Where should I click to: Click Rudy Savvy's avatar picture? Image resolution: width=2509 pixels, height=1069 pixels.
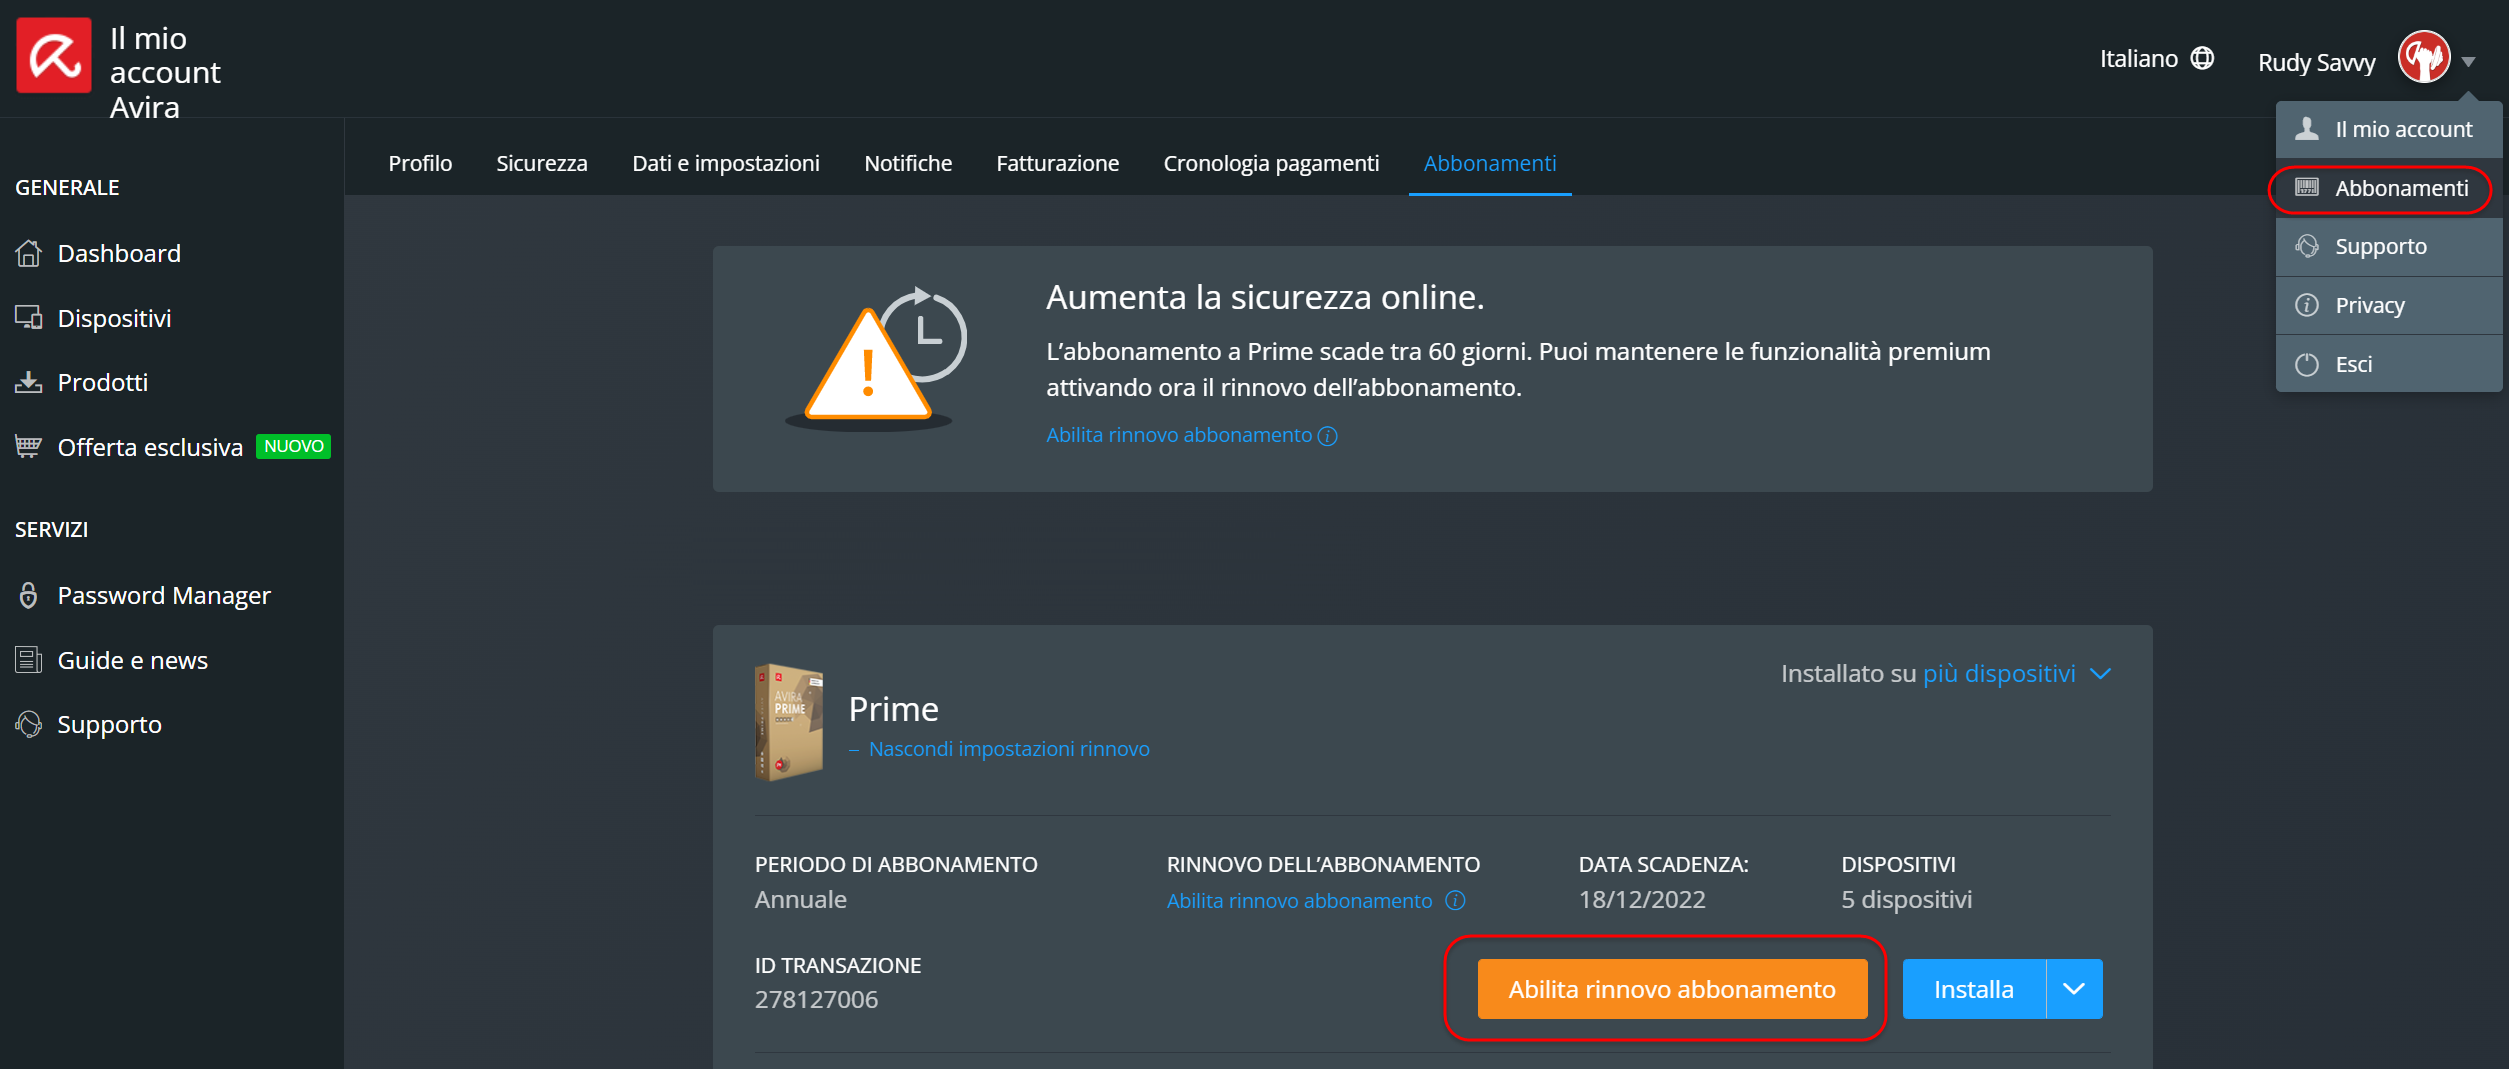tap(2423, 58)
